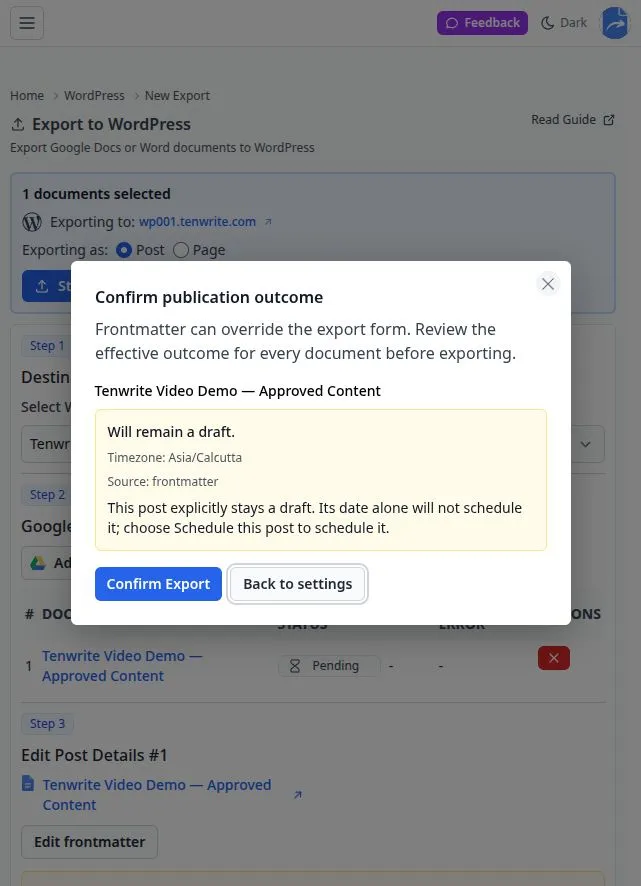641x886 pixels.
Task: Click the Export to WordPress upload icon
Action: (18, 124)
